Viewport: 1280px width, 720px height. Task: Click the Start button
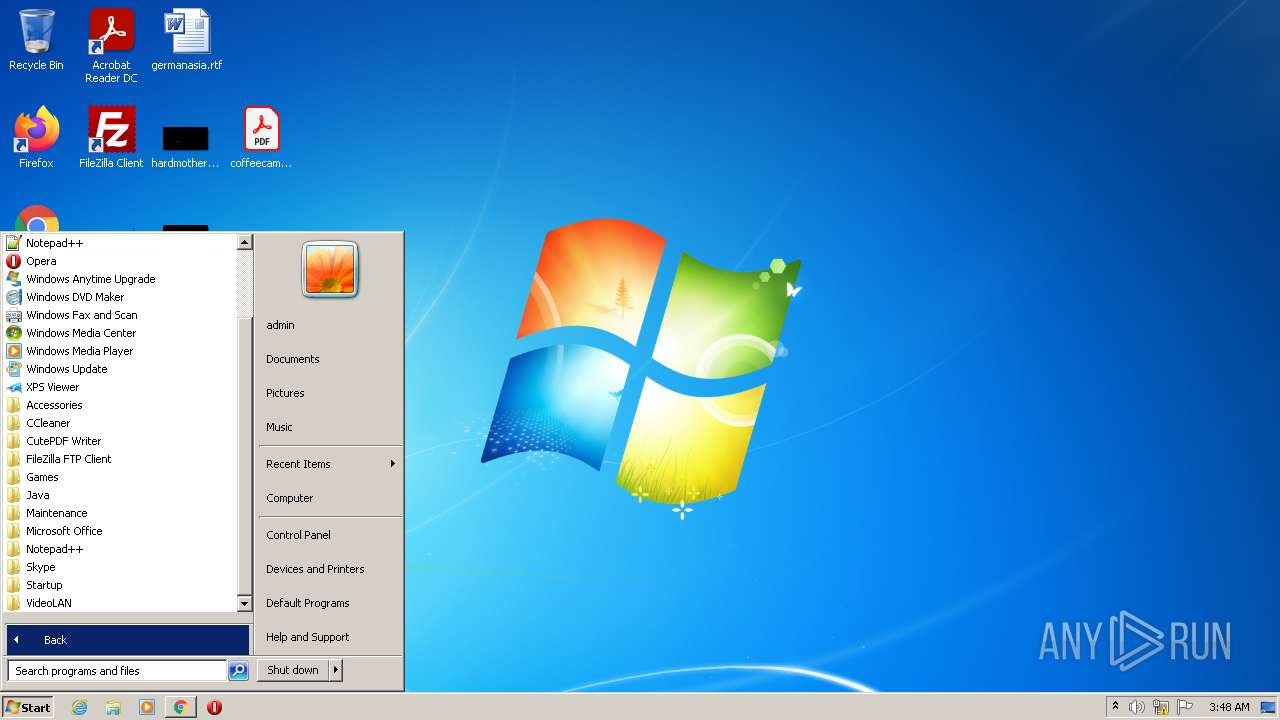pyautogui.click(x=28, y=707)
